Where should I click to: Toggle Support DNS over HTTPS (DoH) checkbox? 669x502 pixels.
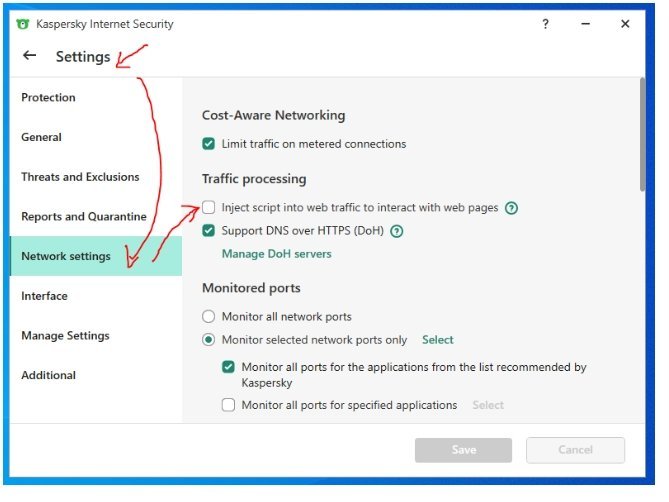tap(209, 231)
